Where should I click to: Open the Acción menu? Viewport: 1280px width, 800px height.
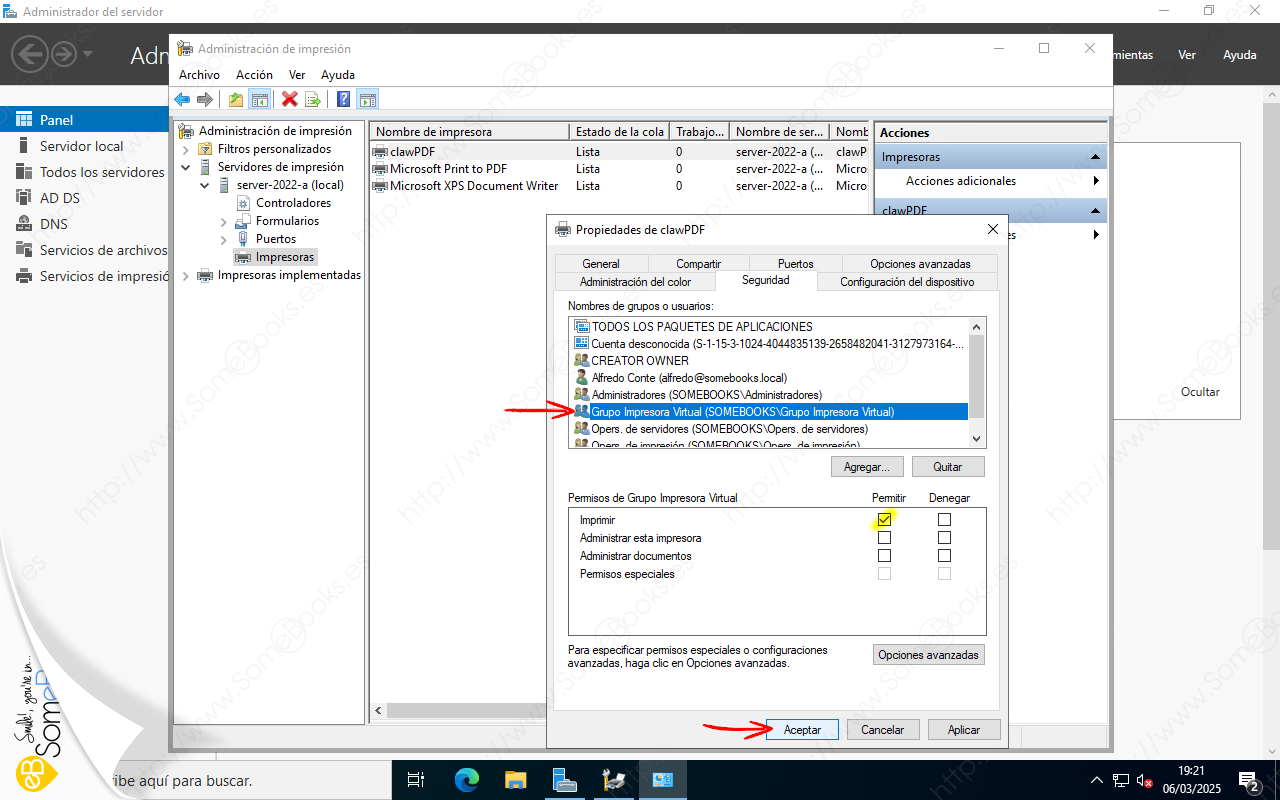click(x=254, y=75)
